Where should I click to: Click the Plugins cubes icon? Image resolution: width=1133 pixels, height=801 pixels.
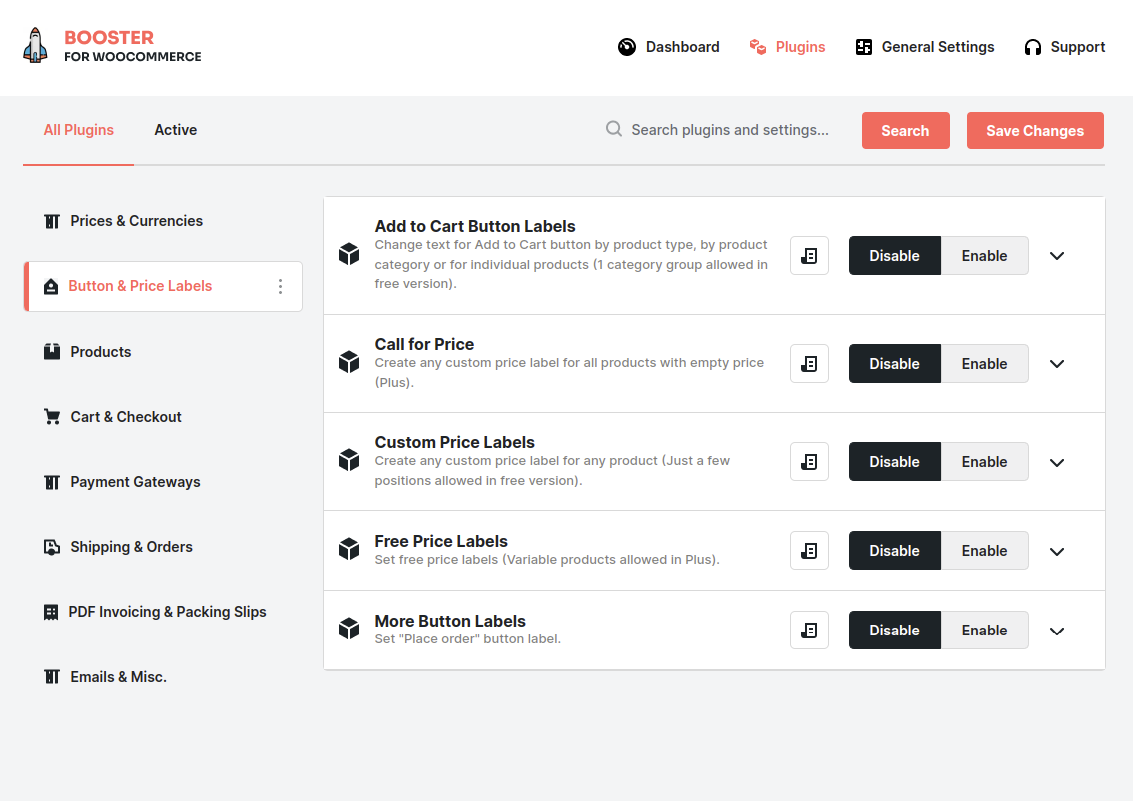pyautogui.click(x=757, y=47)
